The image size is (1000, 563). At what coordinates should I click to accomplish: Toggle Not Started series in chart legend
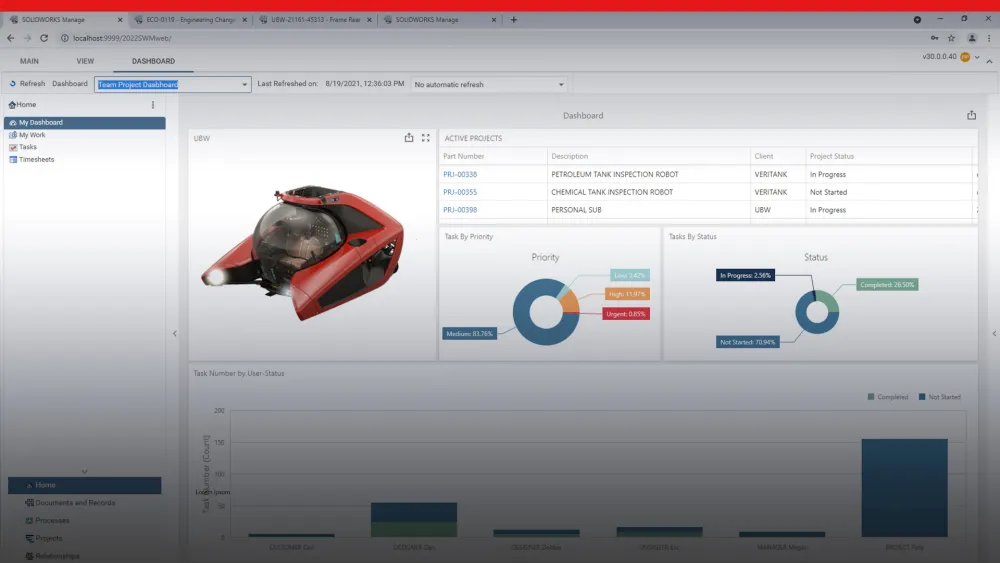click(x=939, y=397)
